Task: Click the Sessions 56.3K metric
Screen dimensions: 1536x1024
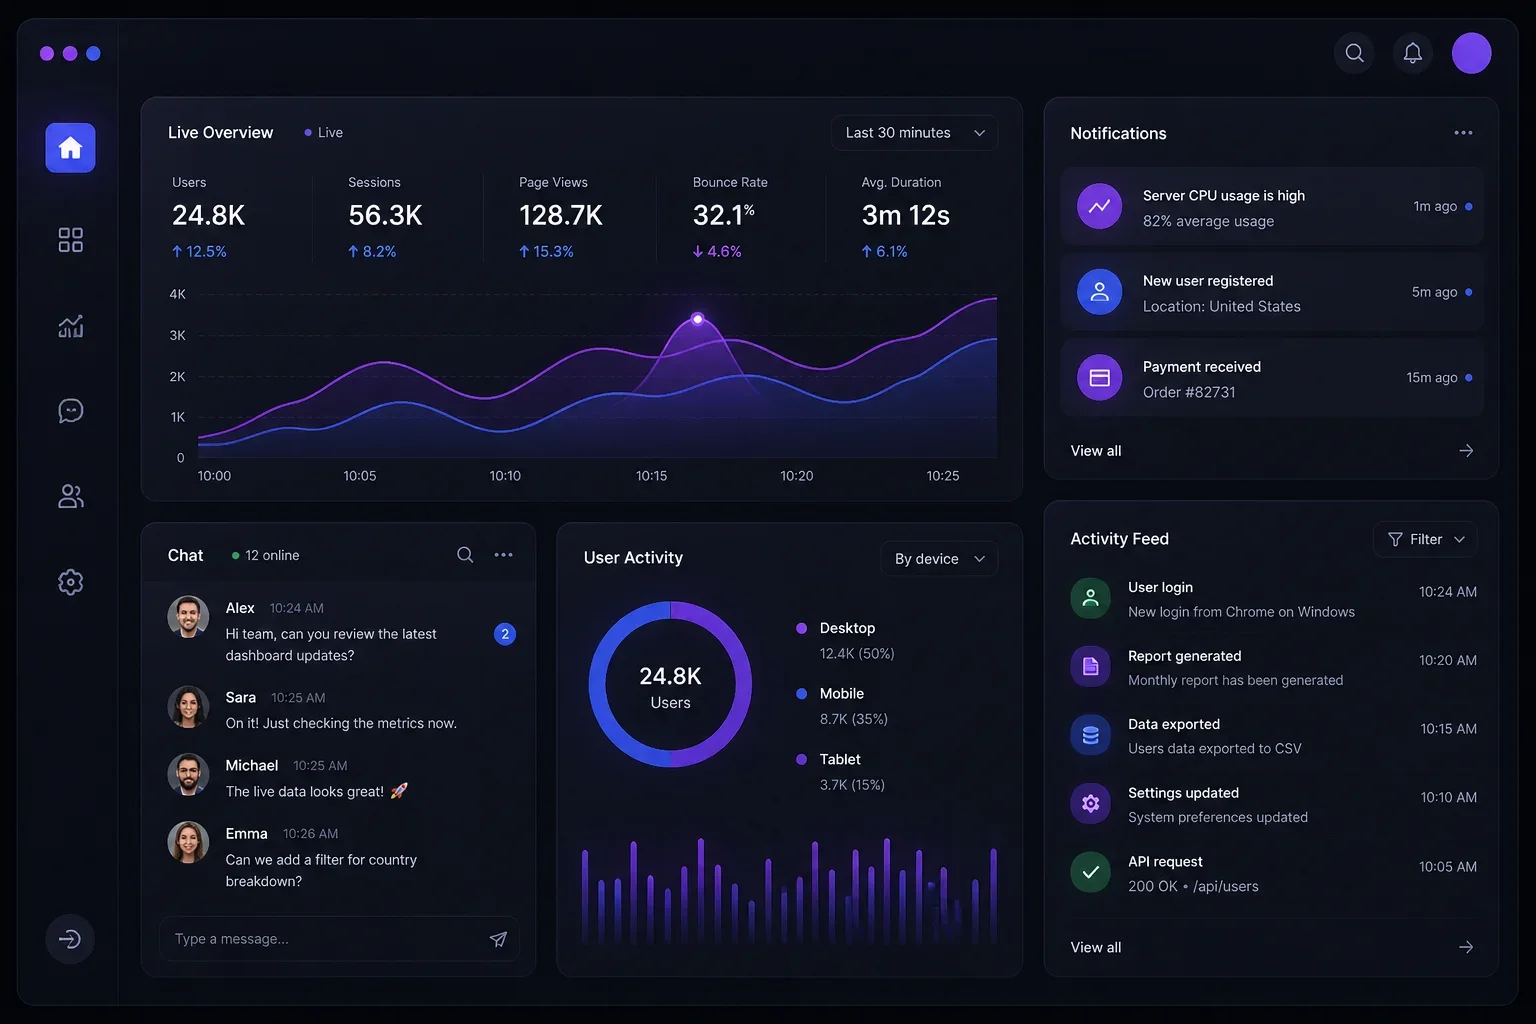Action: point(385,216)
